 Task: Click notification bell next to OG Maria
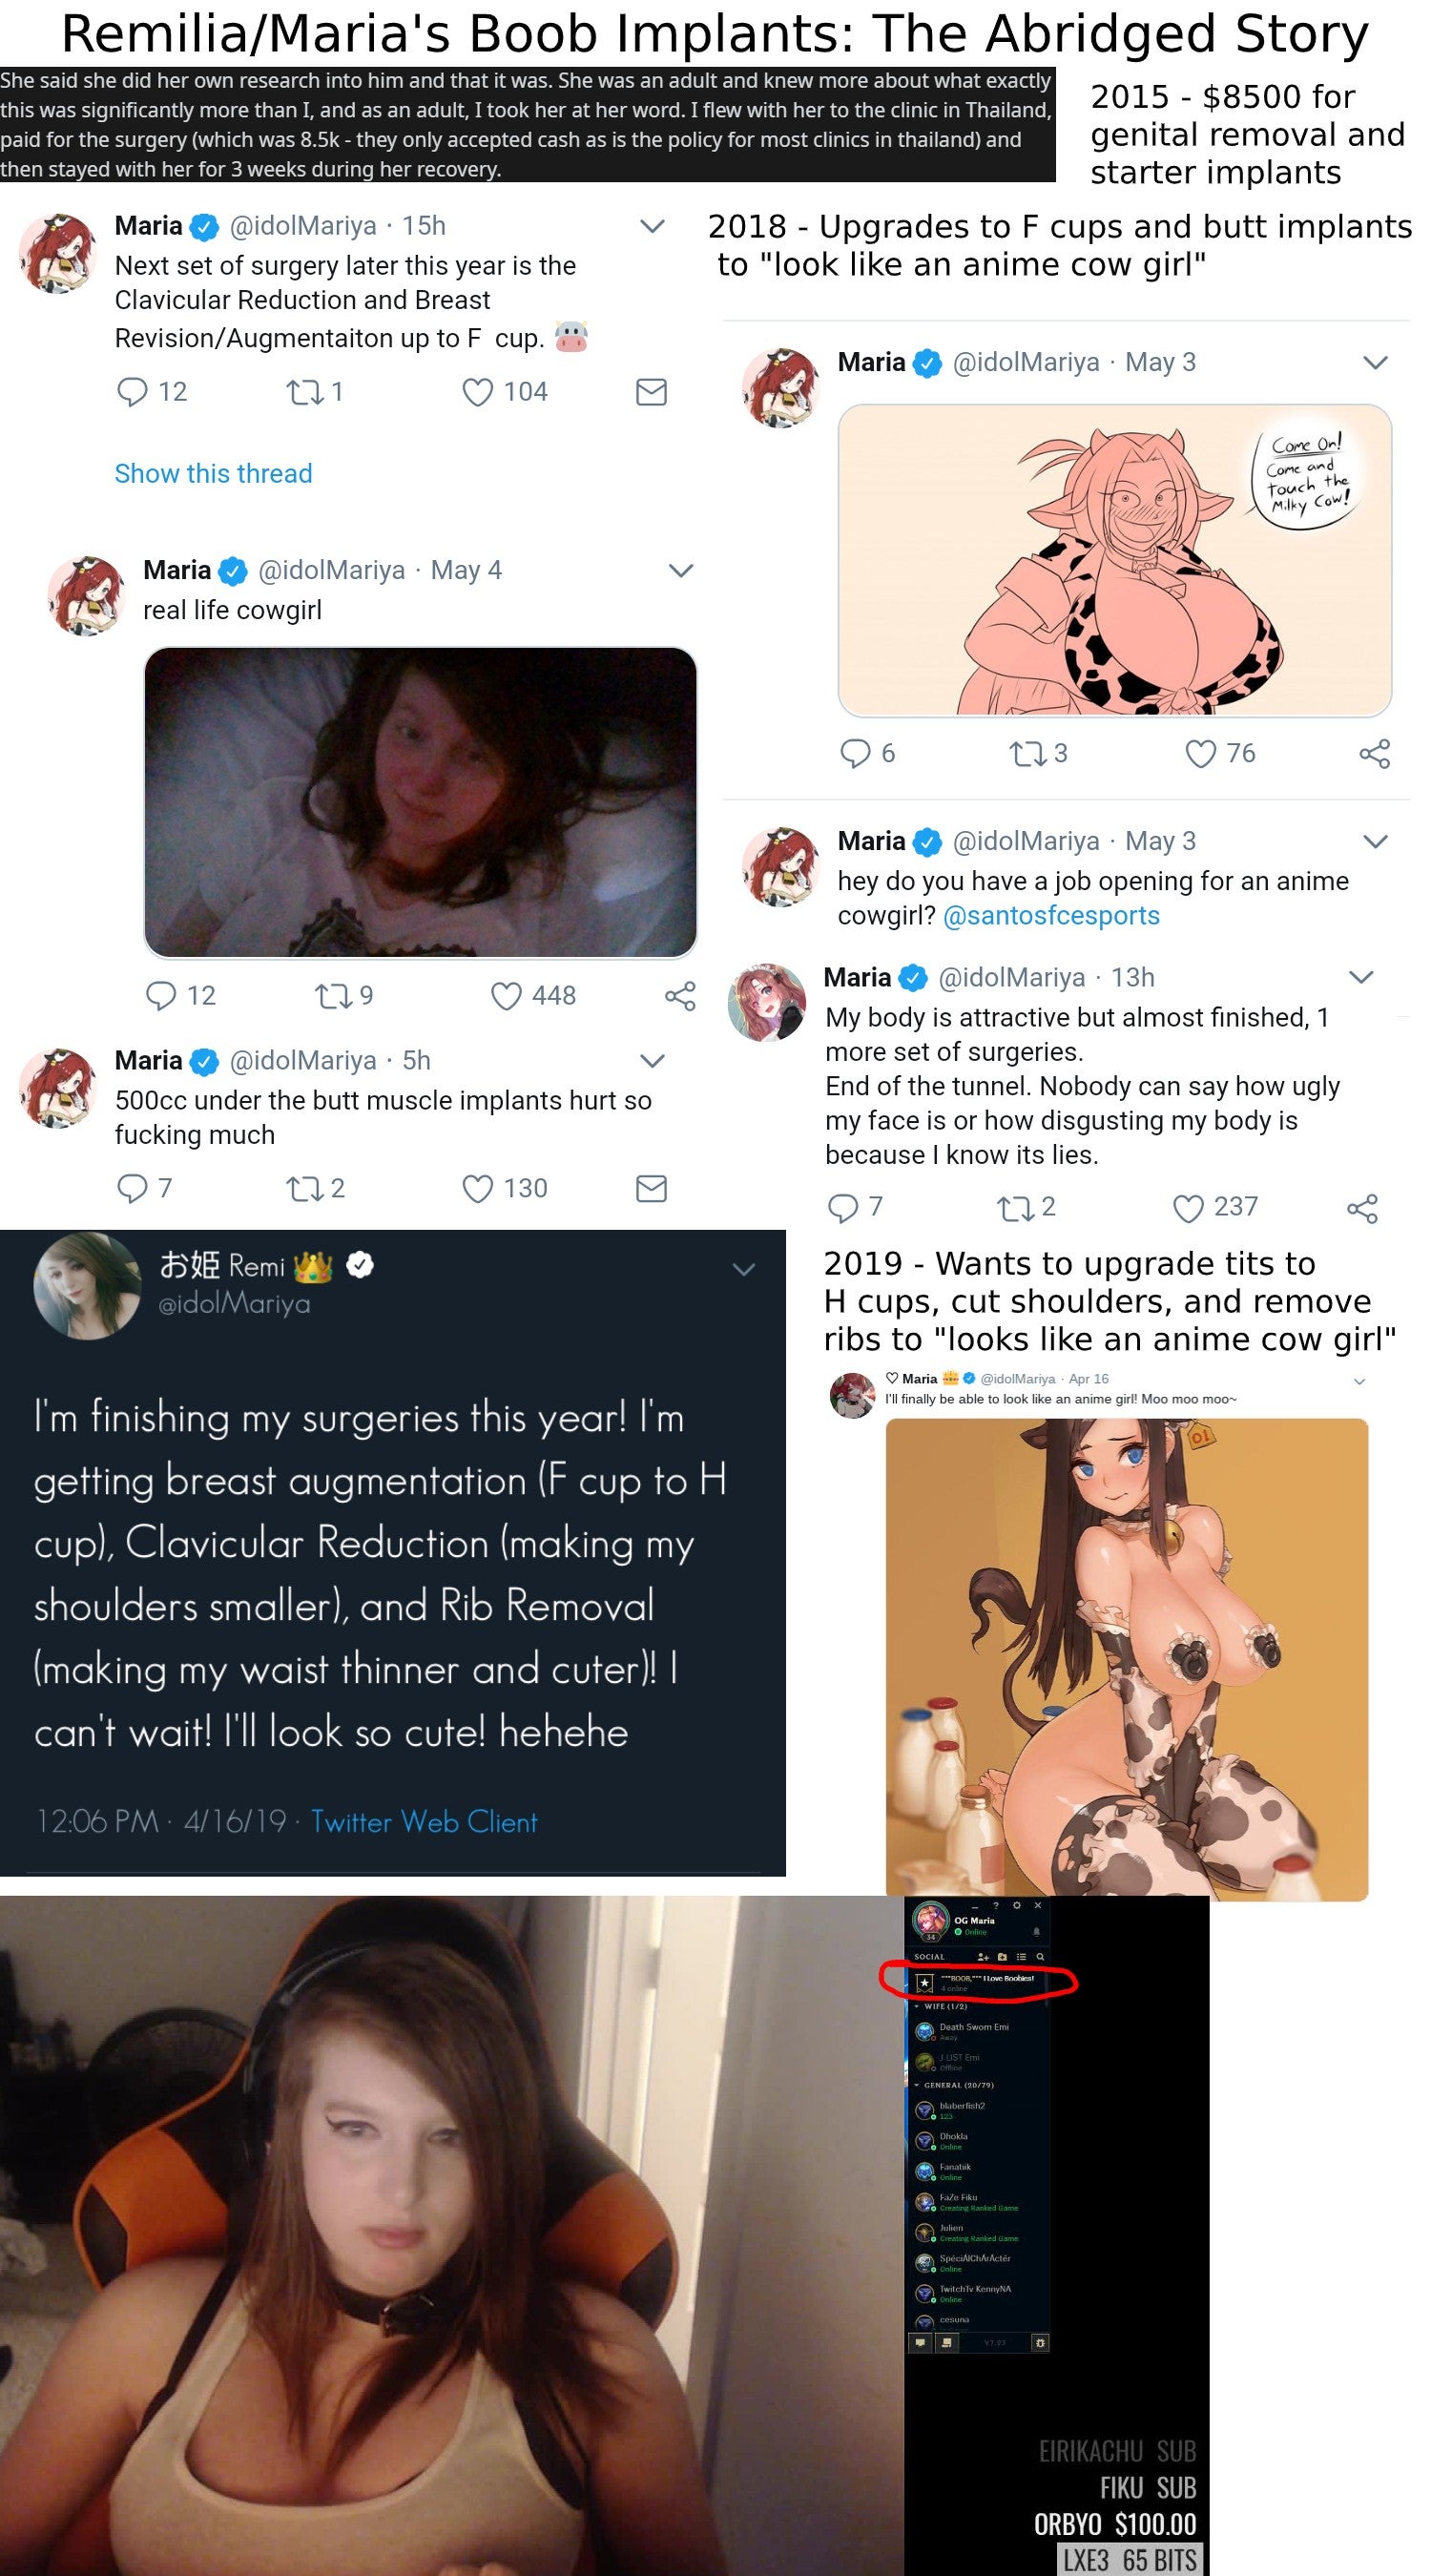[1037, 1931]
